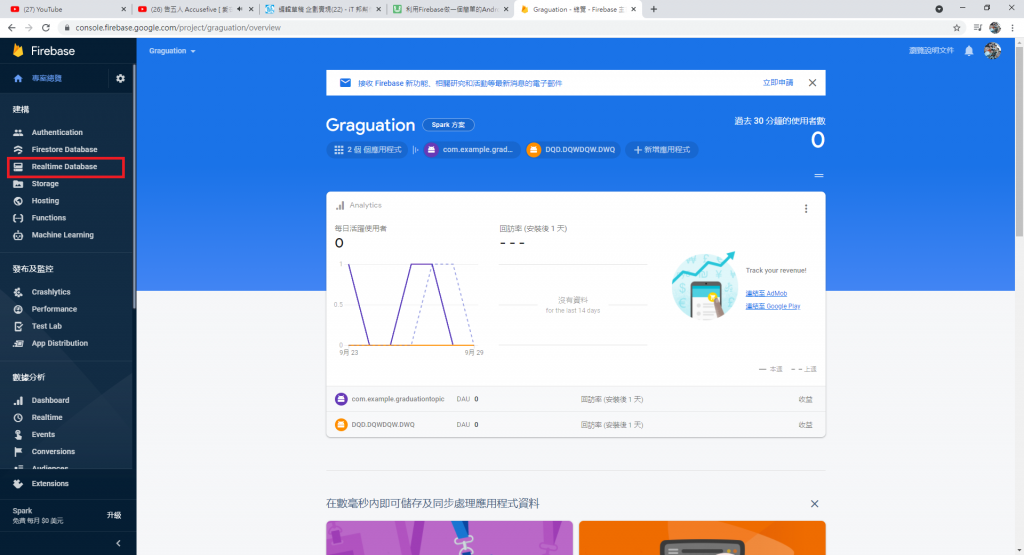Select DQD.DQWDQW.DWQ app chip
1024x555 pixels.
(573, 150)
